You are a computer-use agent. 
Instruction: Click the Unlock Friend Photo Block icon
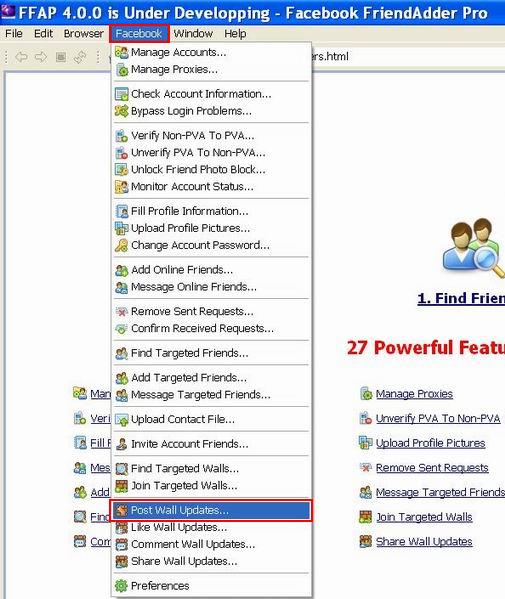[121, 170]
